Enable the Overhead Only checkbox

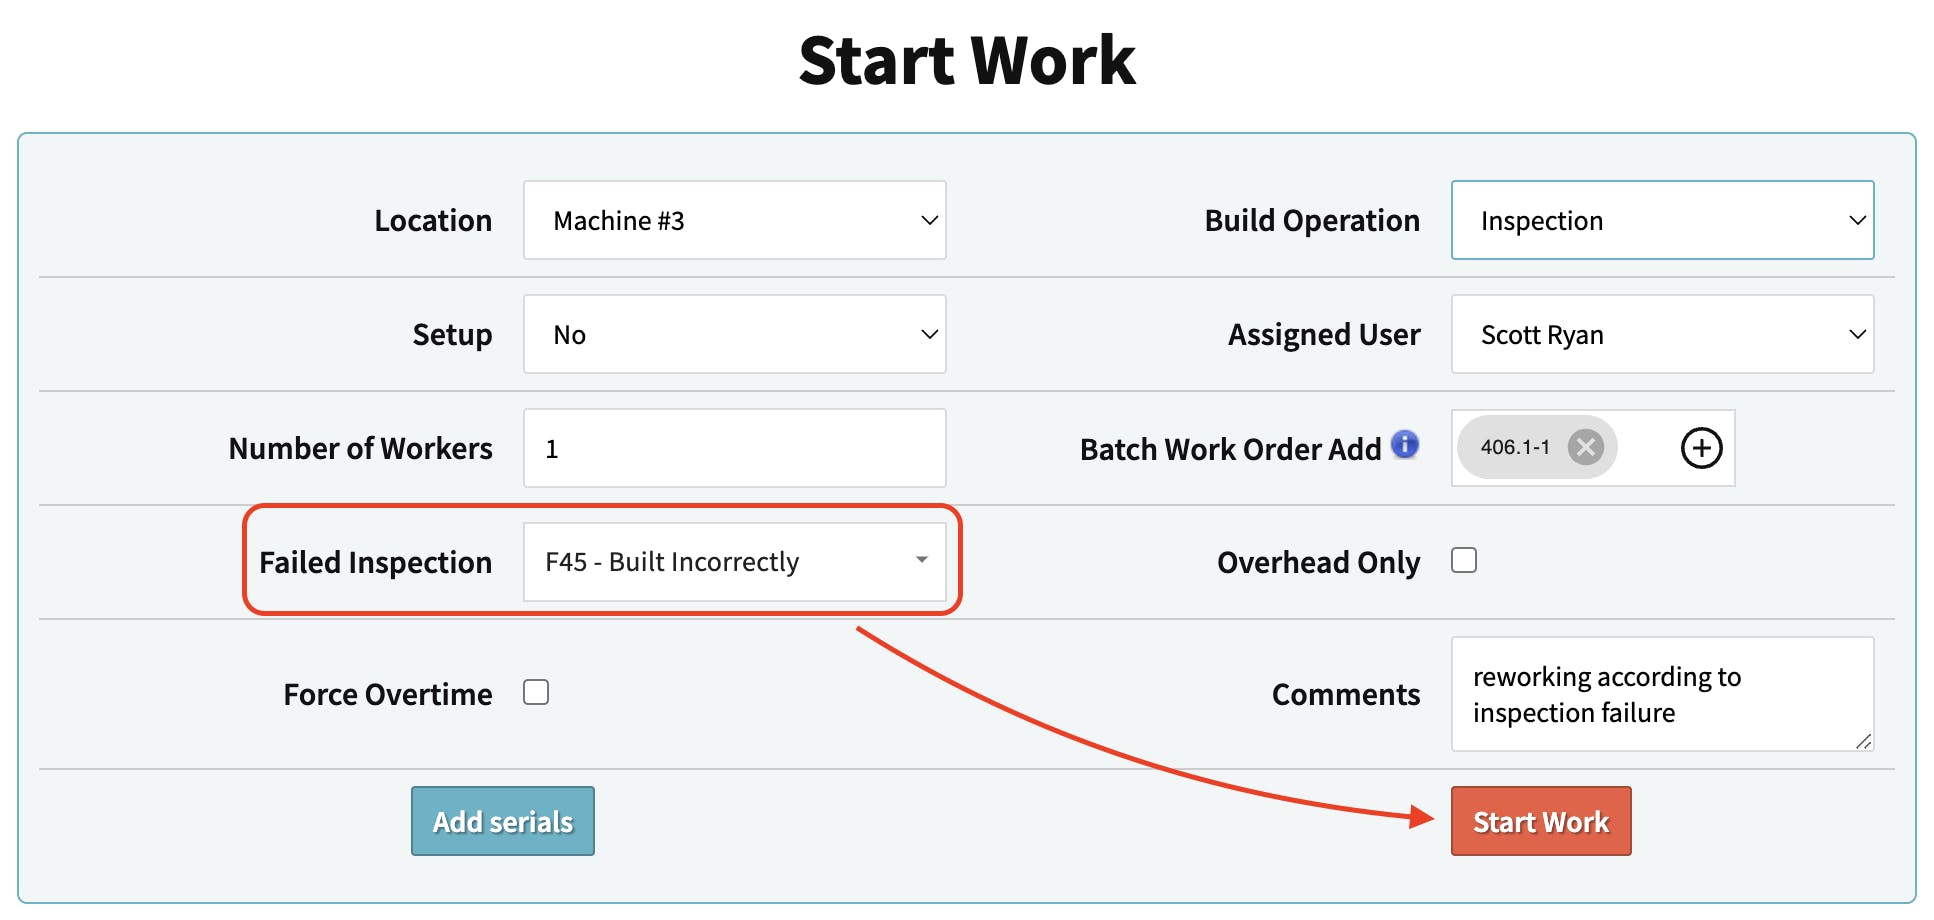pyautogui.click(x=1464, y=560)
